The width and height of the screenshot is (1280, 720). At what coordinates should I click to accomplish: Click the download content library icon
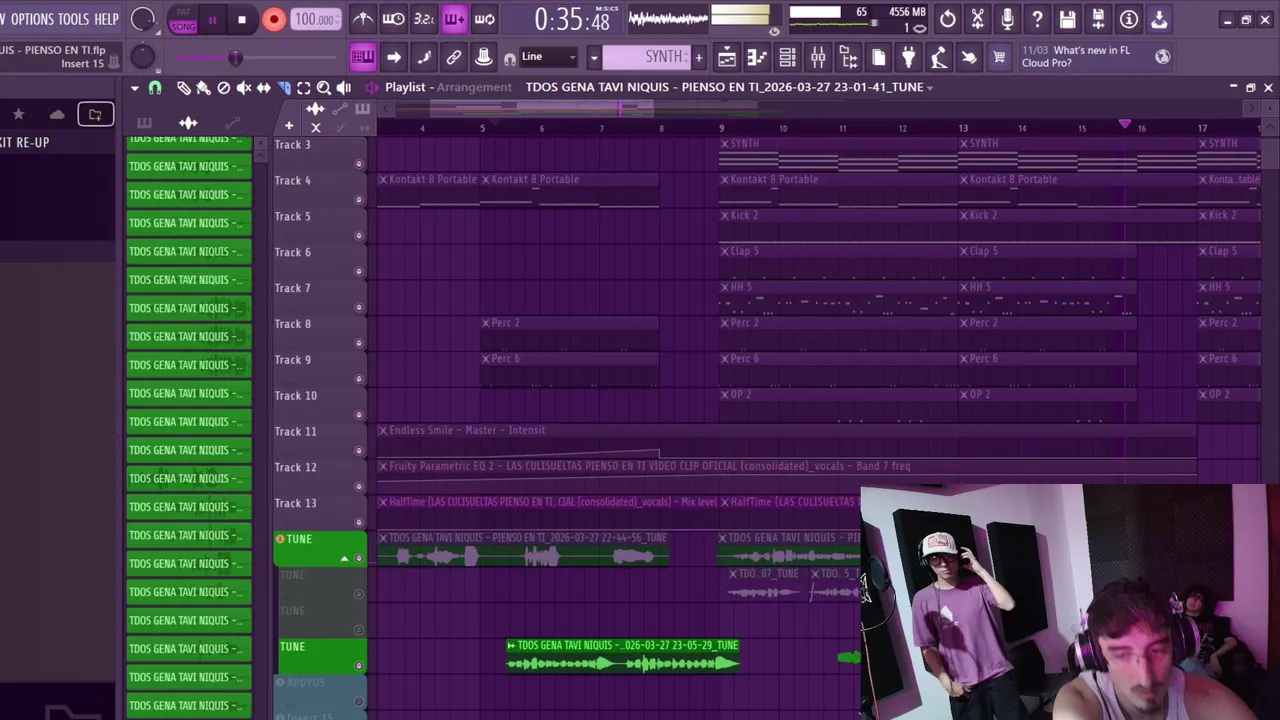point(1159,19)
